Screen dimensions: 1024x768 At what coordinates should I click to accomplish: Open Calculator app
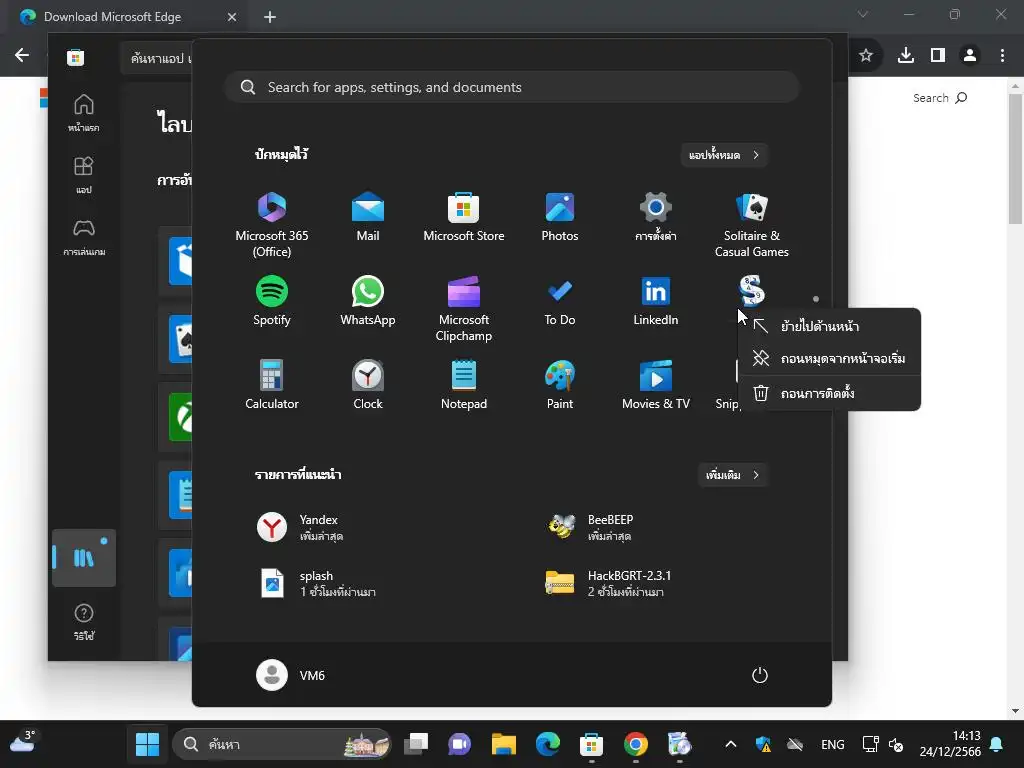click(x=272, y=385)
